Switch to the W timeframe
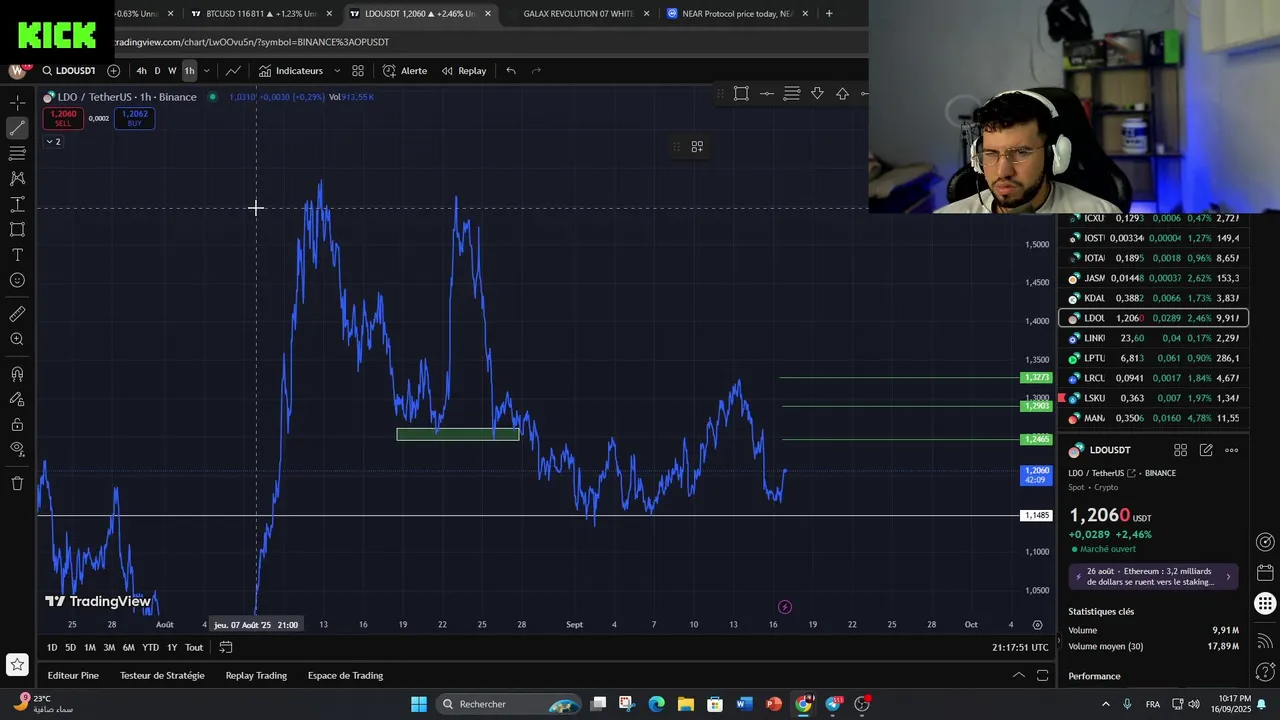This screenshot has width=1280, height=720. pyautogui.click(x=172, y=71)
